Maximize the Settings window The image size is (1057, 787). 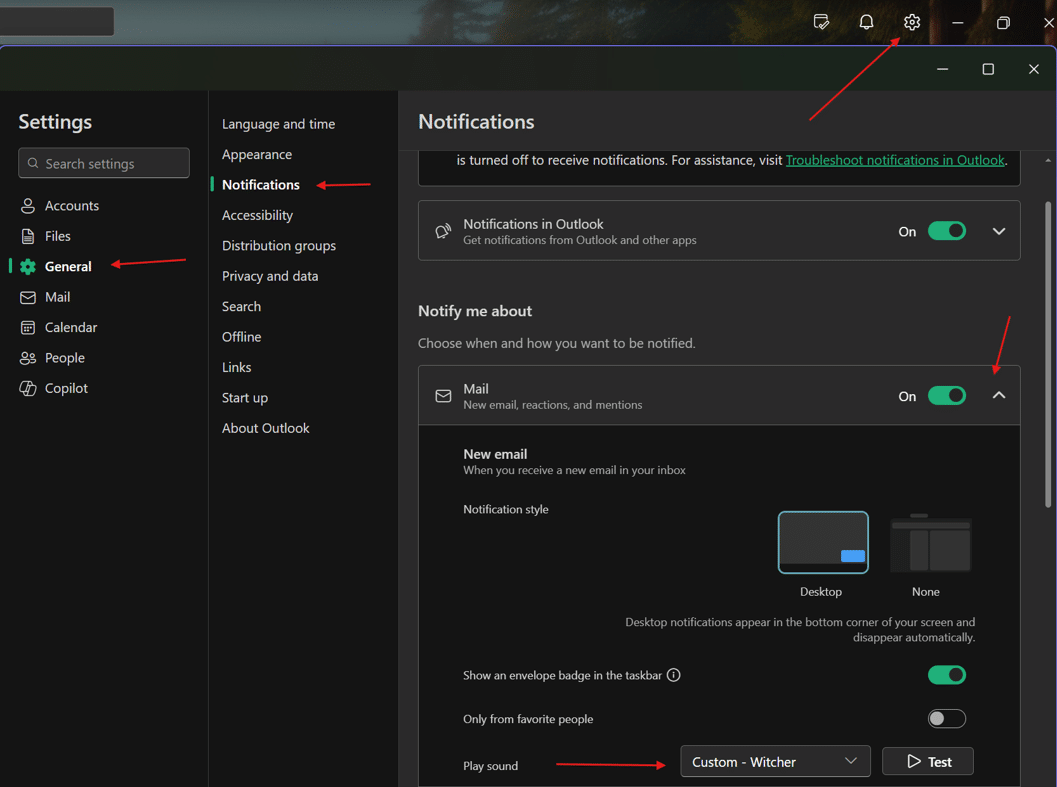click(x=988, y=69)
